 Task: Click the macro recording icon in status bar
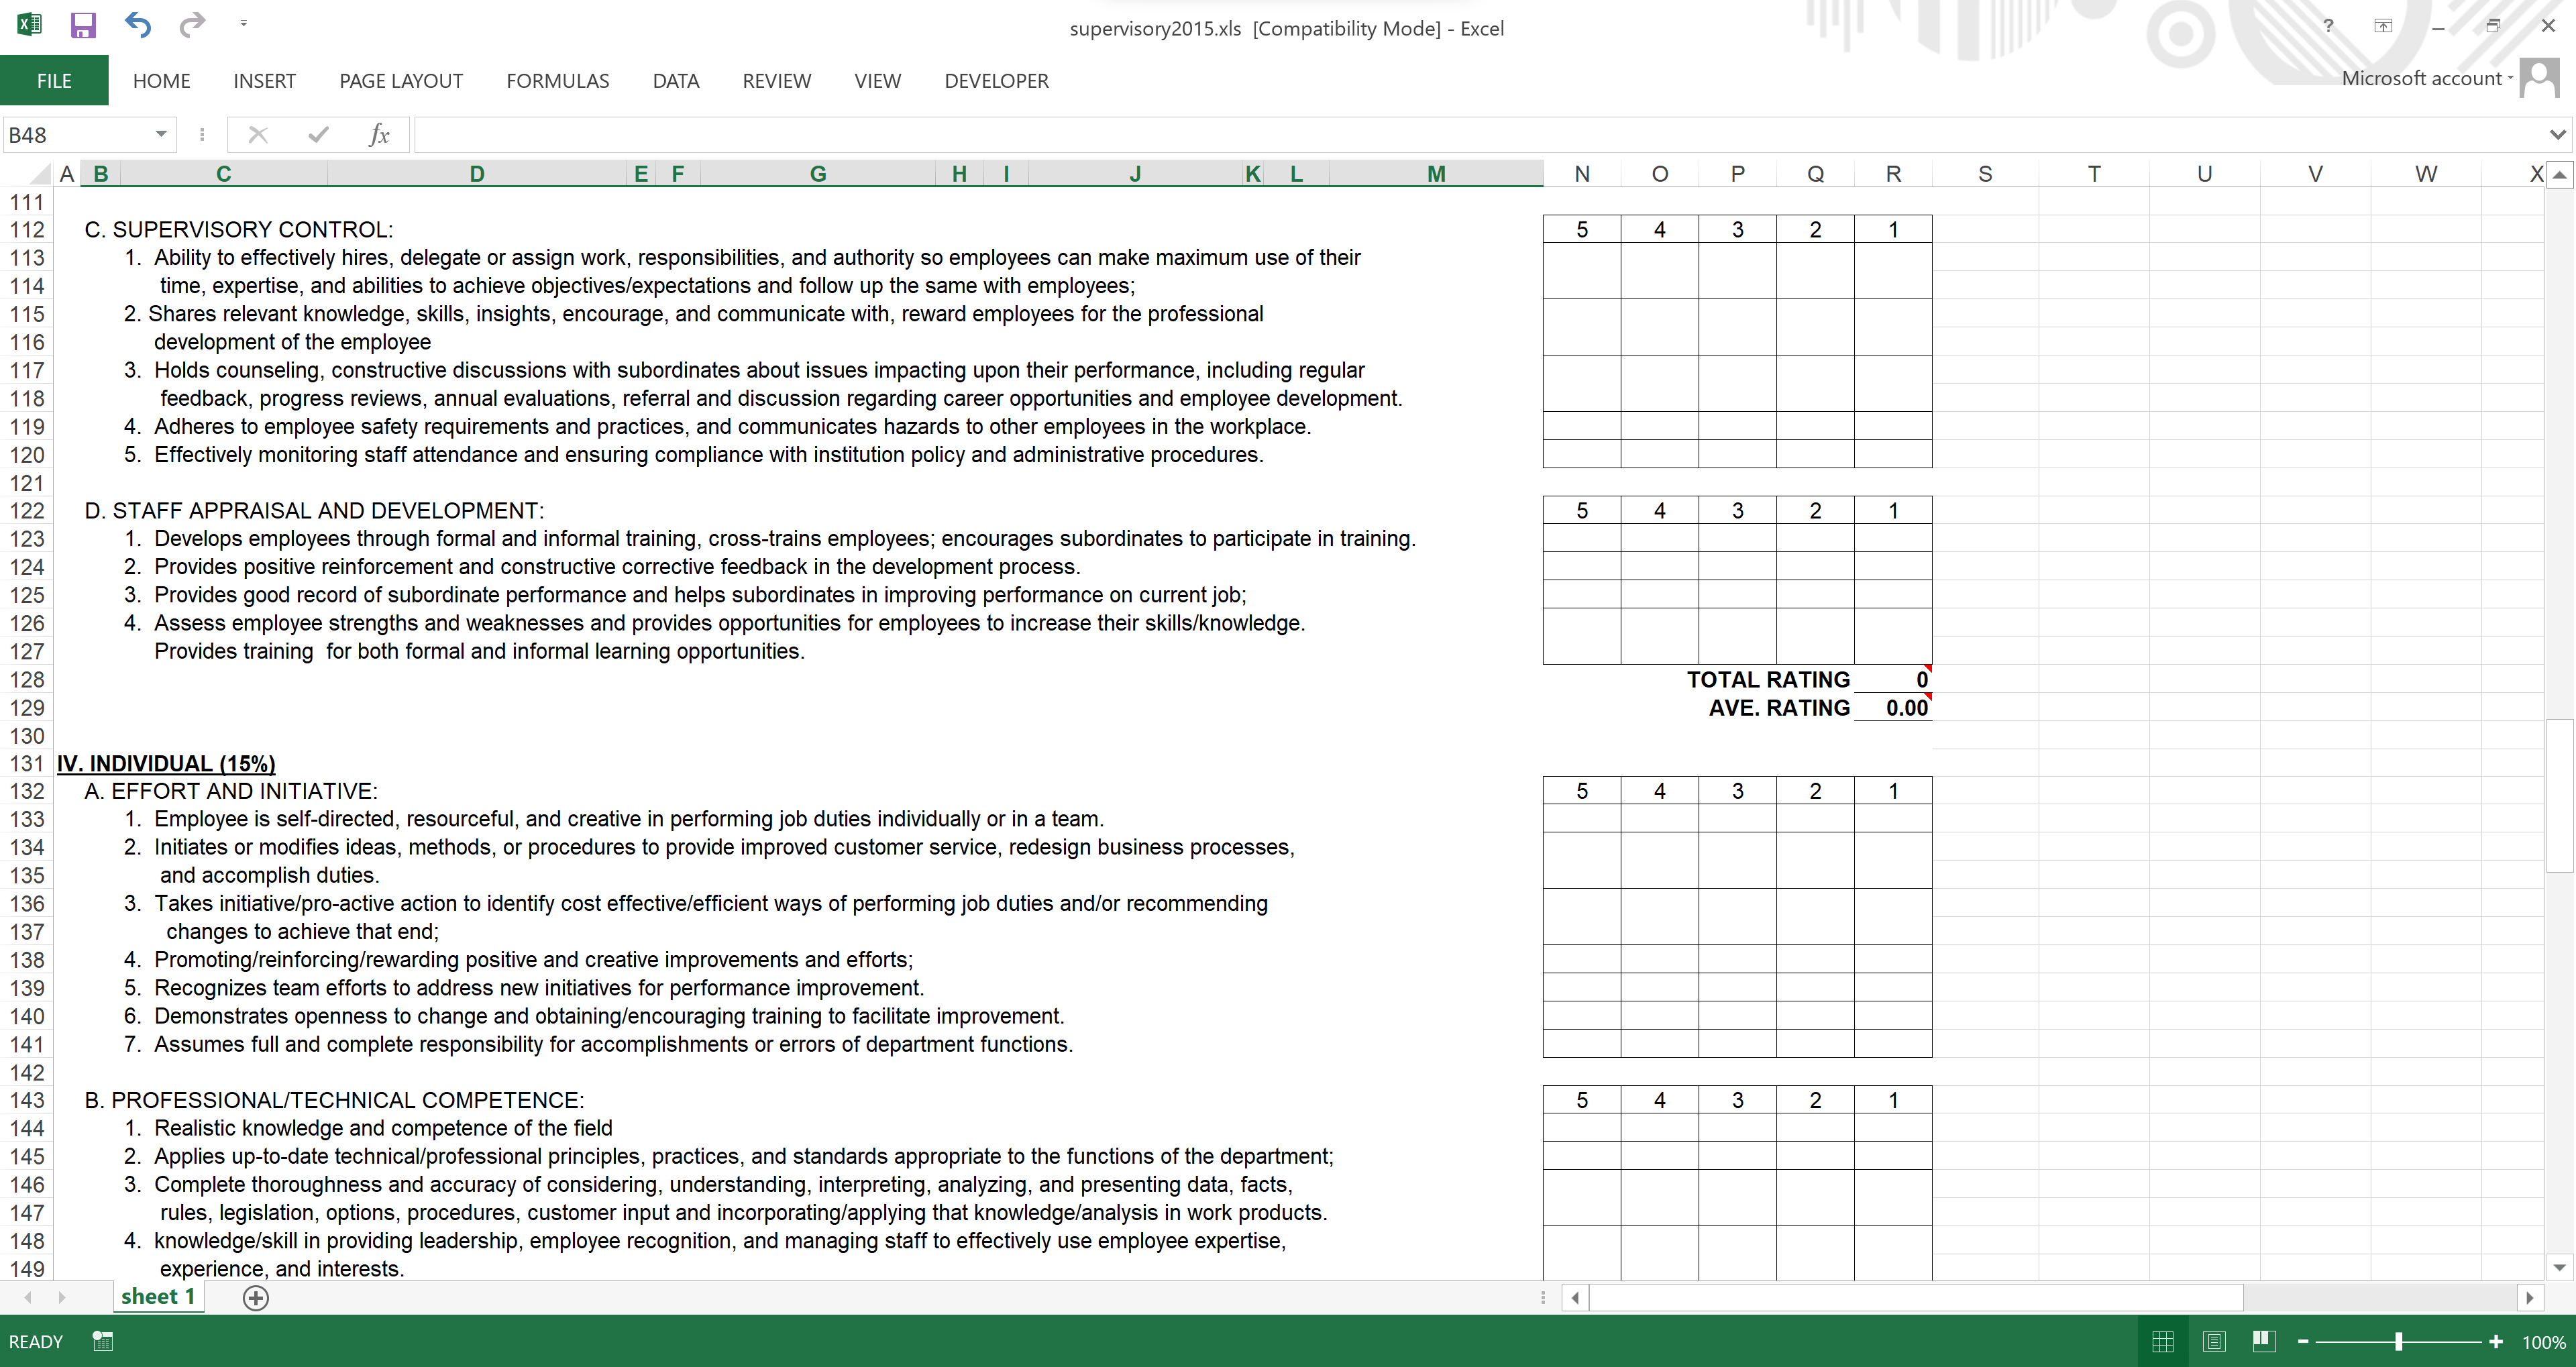[102, 1341]
